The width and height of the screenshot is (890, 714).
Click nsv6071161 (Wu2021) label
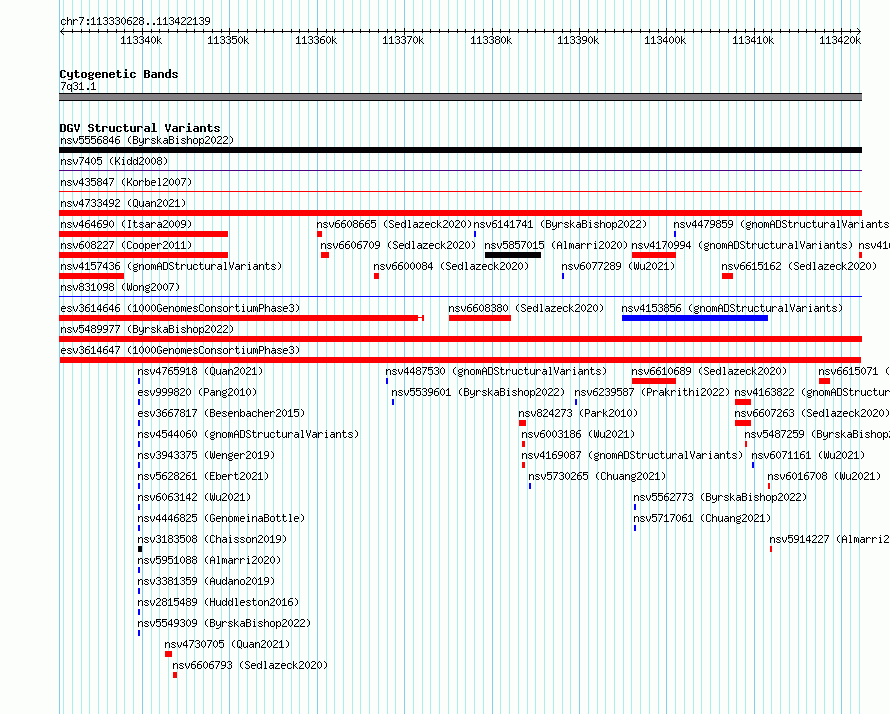808,455
